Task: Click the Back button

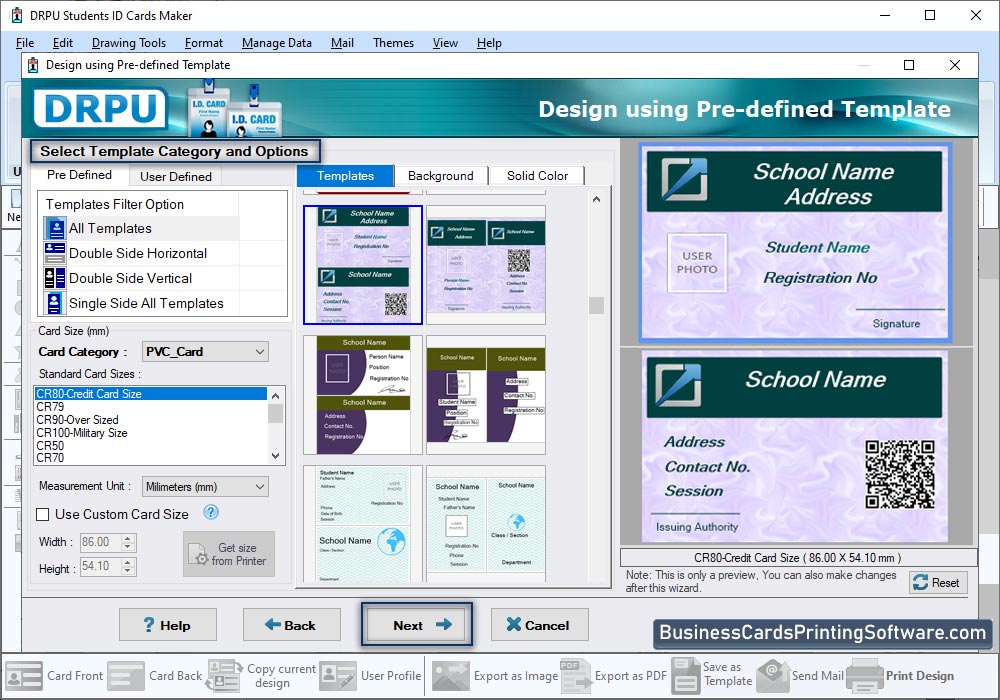Action: pos(291,625)
